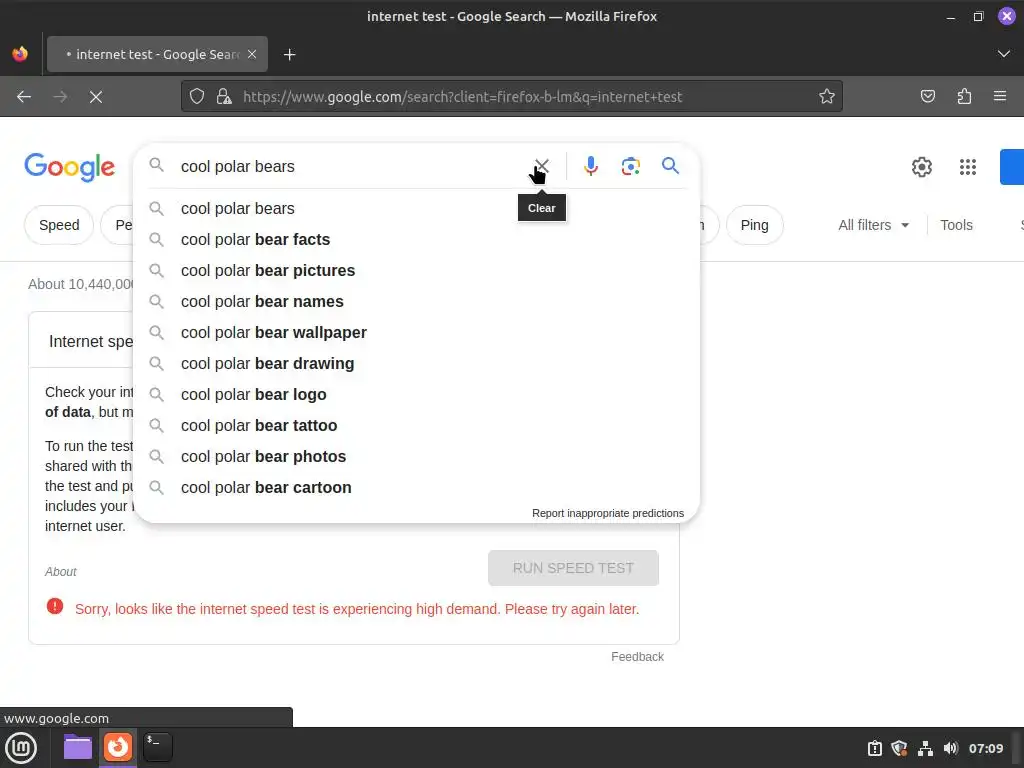The width and height of the screenshot is (1024, 768).
Task: Switch to Firefox in the taskbar
Action: [118, 747]
